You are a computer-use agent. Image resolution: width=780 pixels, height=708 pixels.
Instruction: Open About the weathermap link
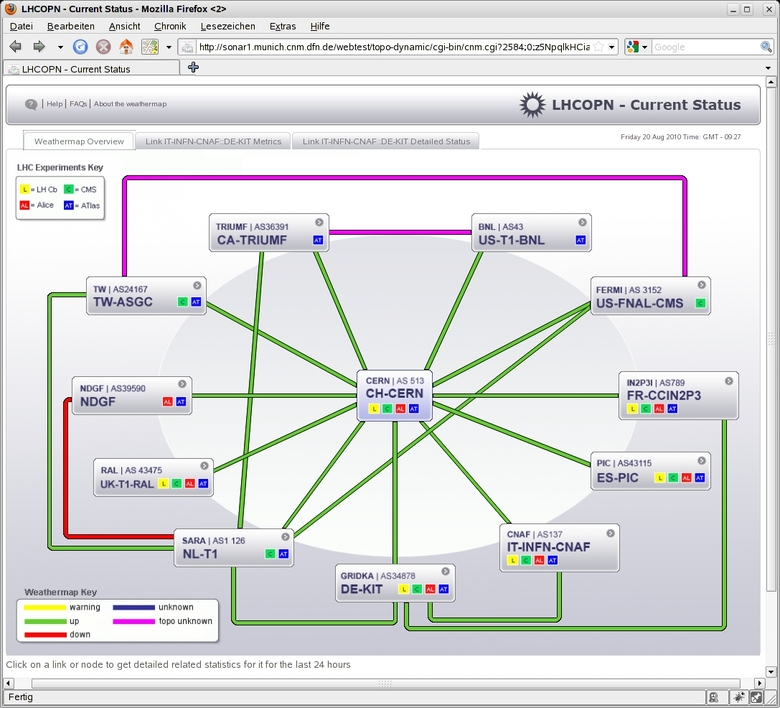pos(130,104)
